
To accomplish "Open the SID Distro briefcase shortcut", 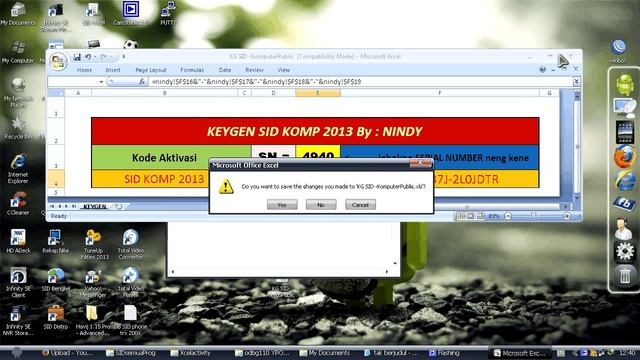I will (56, 318).
